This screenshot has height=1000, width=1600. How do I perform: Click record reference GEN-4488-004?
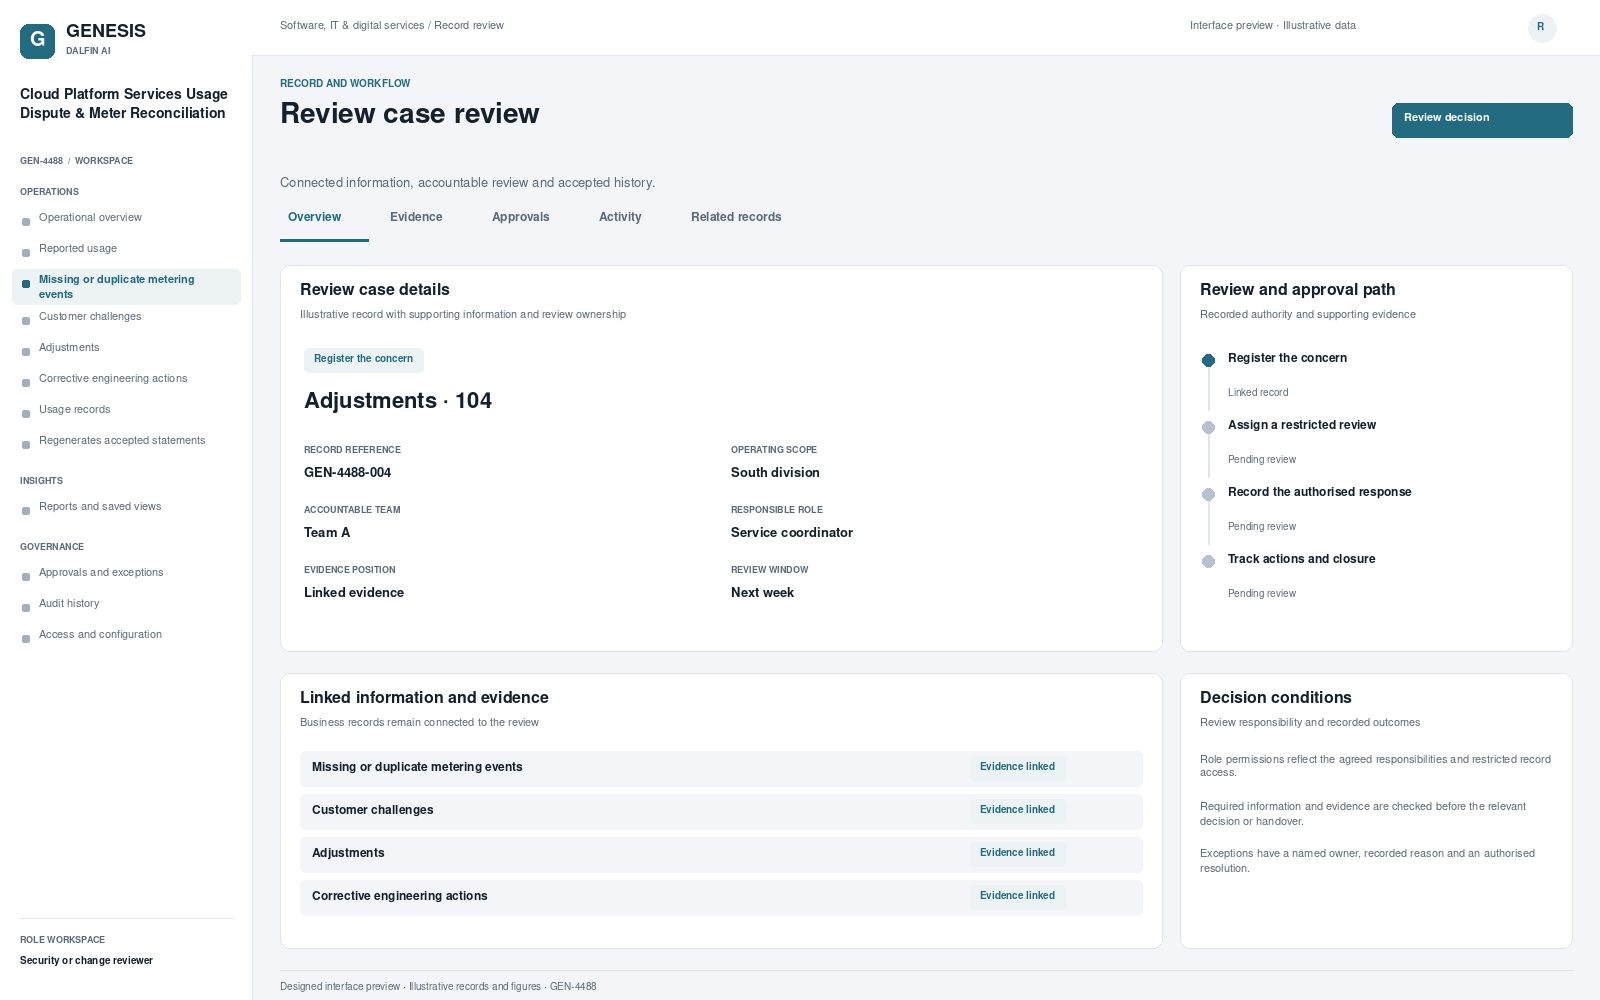pos(347,473)
